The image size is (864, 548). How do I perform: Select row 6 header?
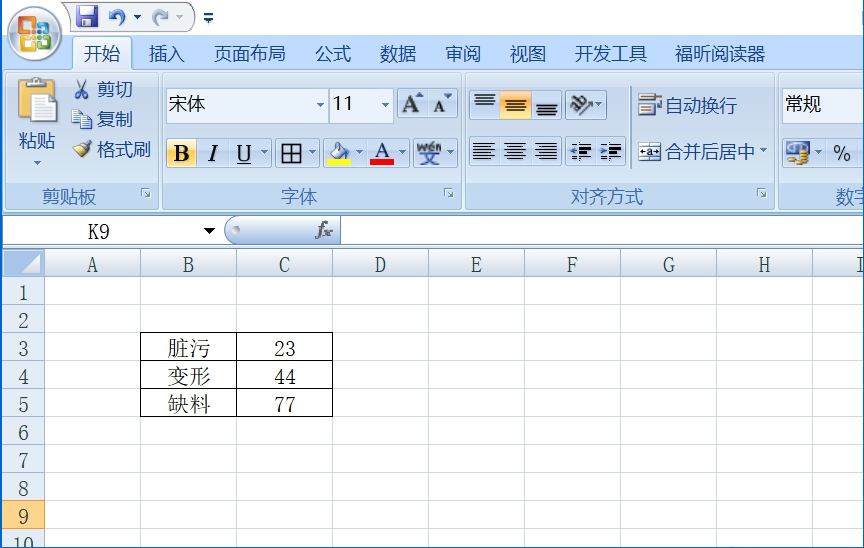[23, 432]
